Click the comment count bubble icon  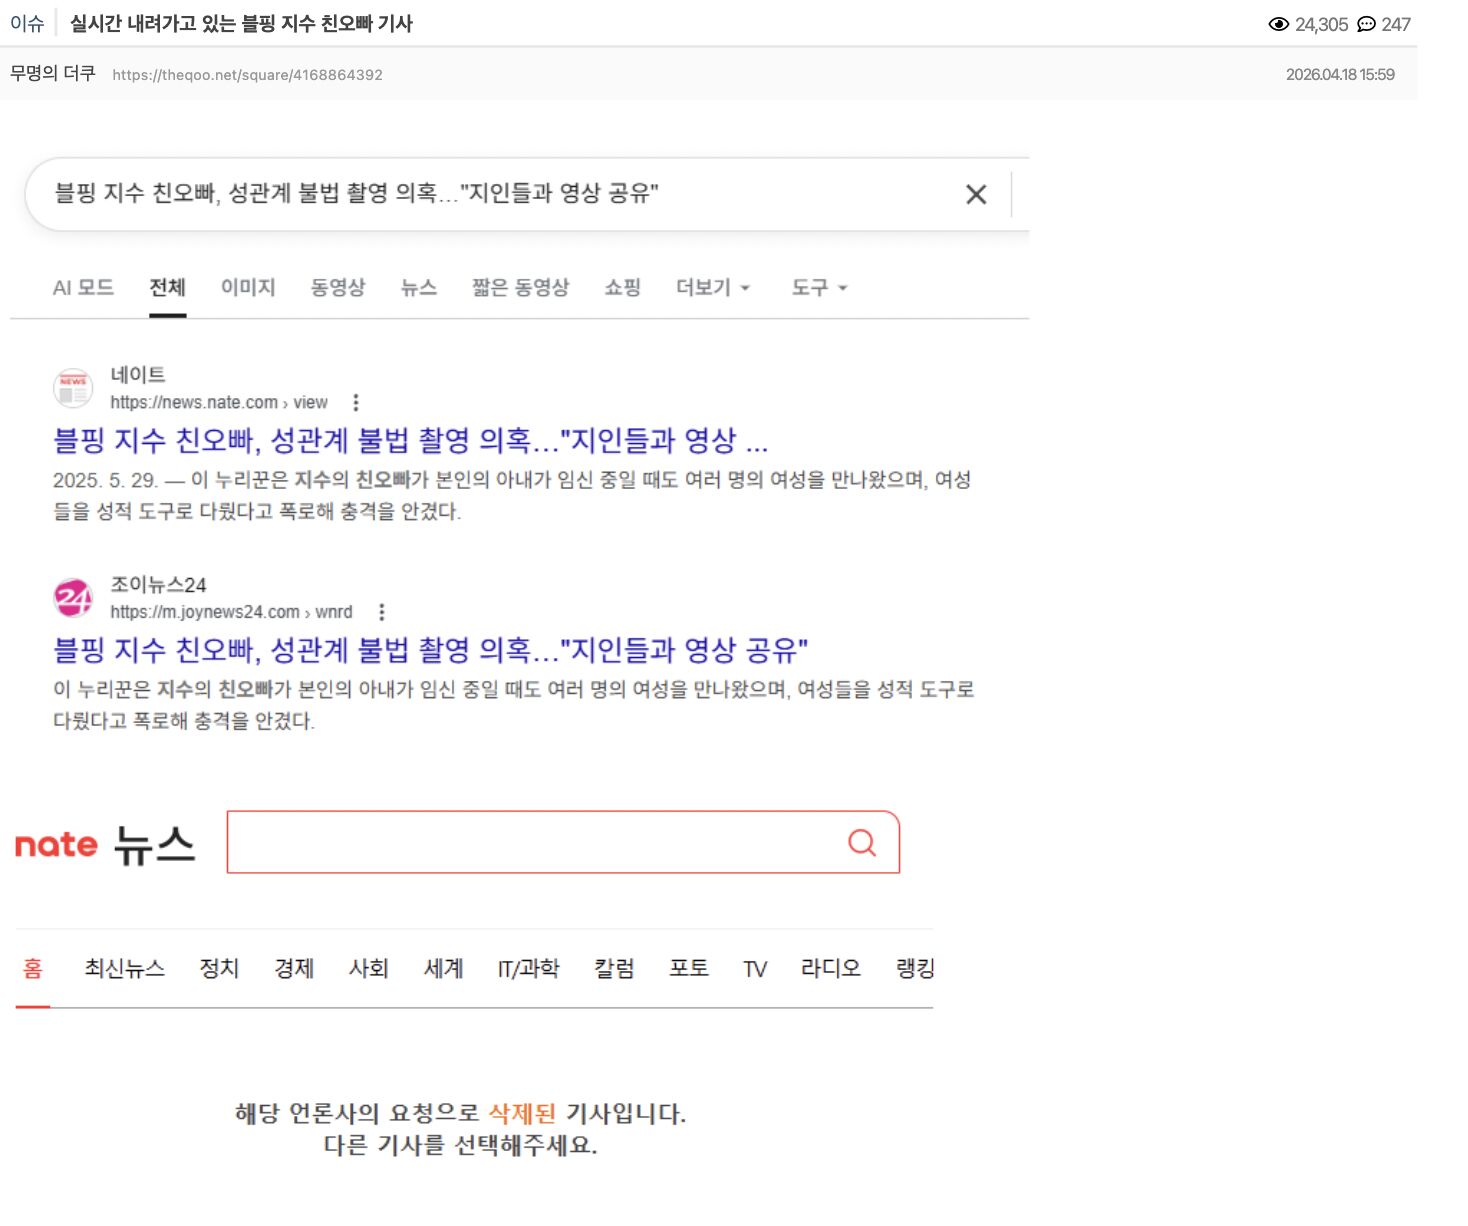[1366, 24]
